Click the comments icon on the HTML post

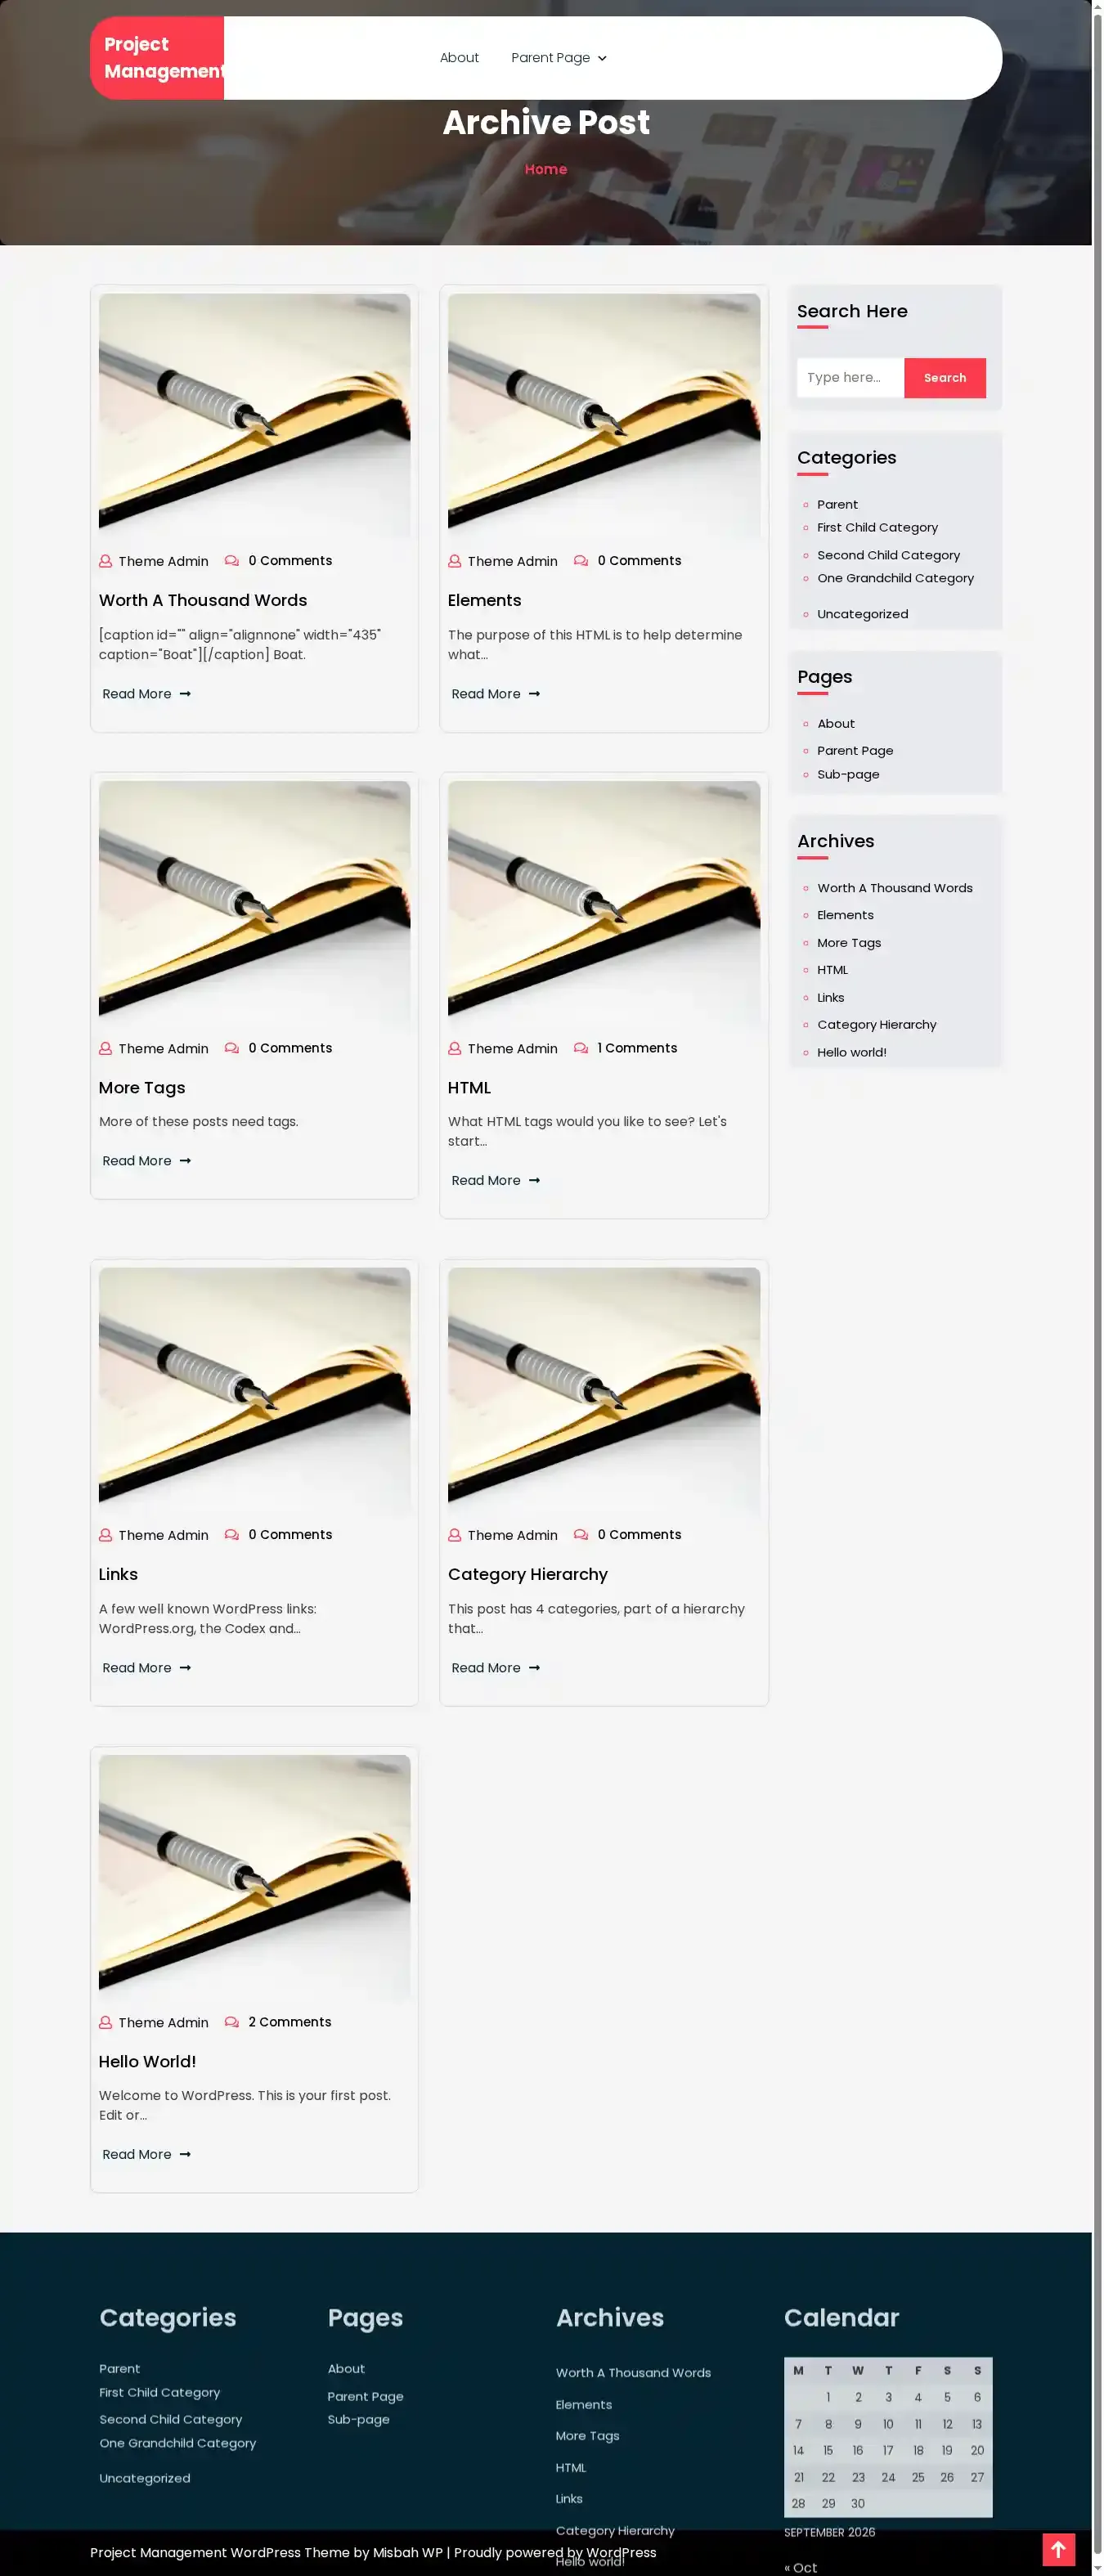(x=581, y=1048)
